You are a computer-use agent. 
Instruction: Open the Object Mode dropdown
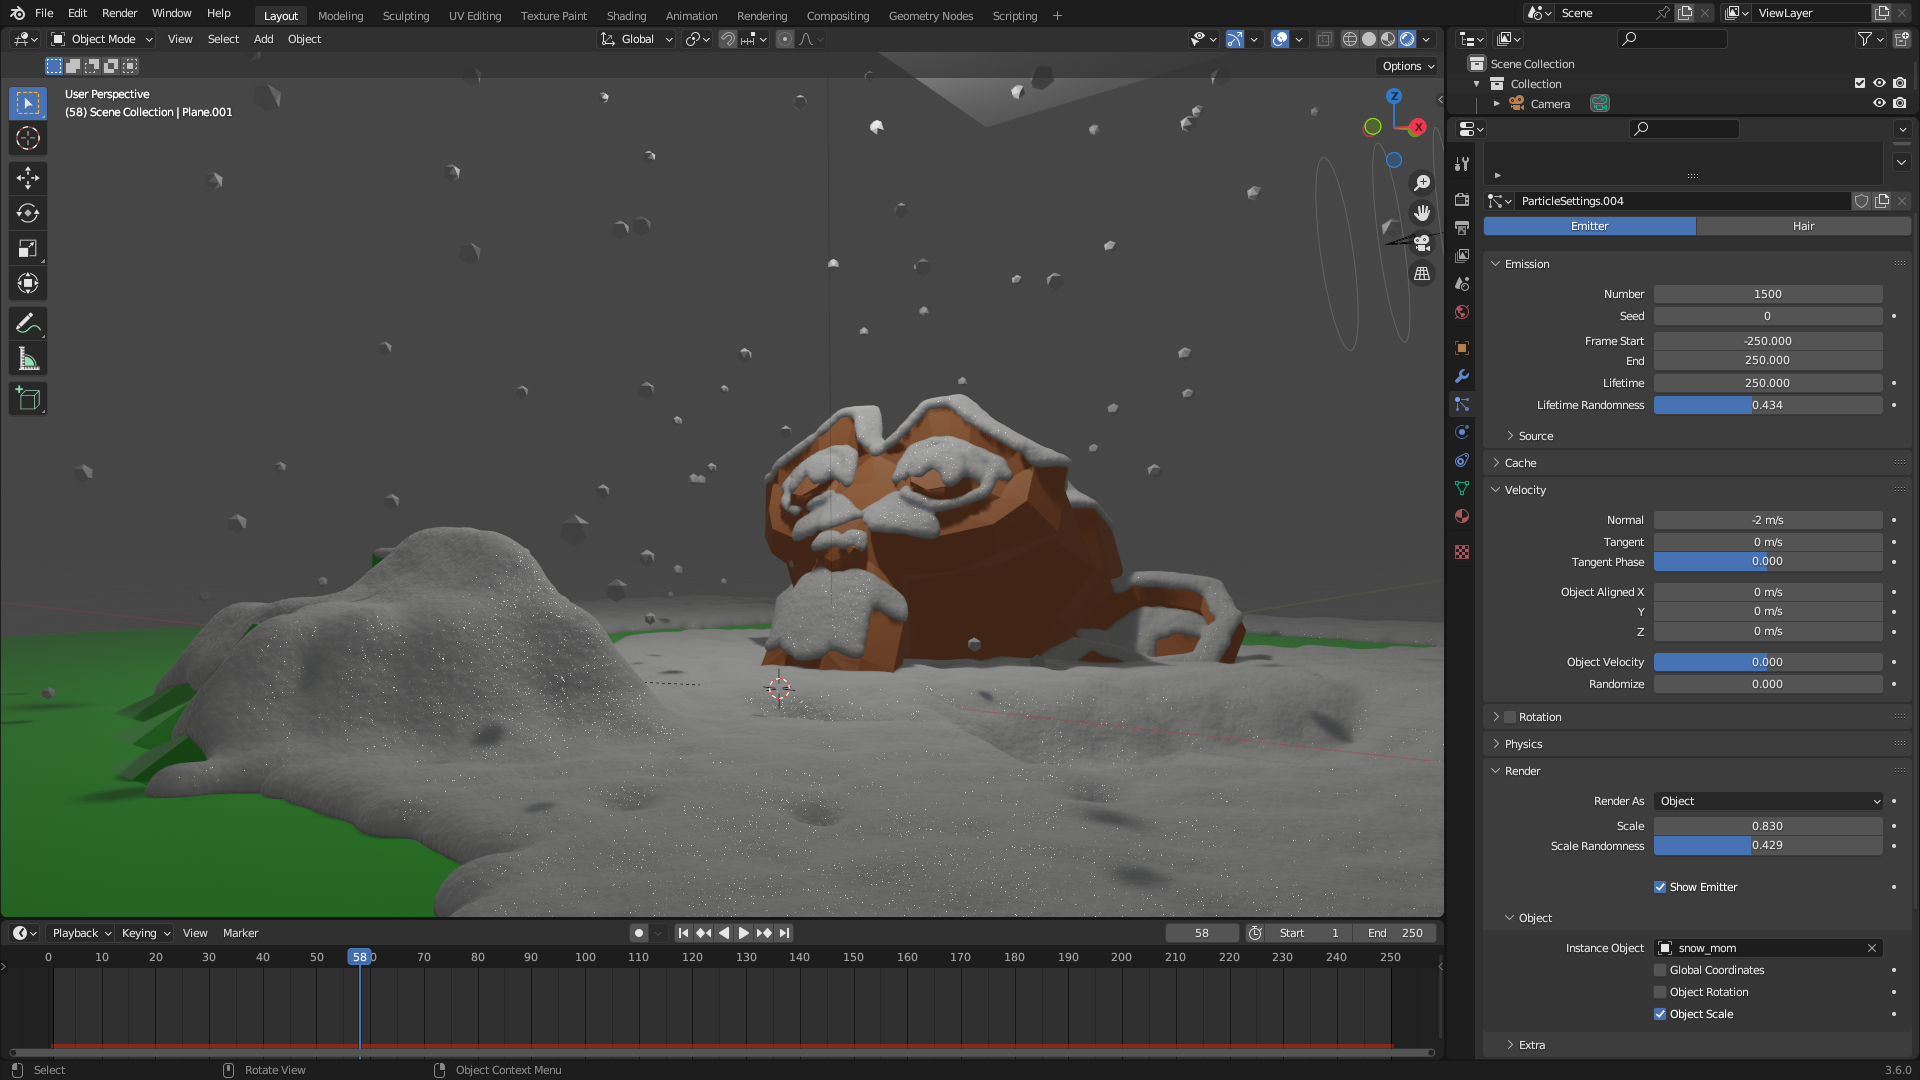coord(102,39)
